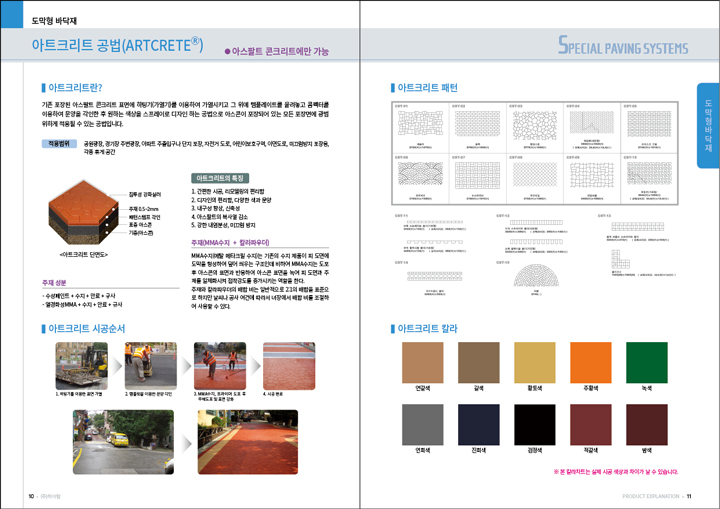720x509 pixels.
Task: Pick the 황토색 ochre color swatch
Action: pos(534,362)
